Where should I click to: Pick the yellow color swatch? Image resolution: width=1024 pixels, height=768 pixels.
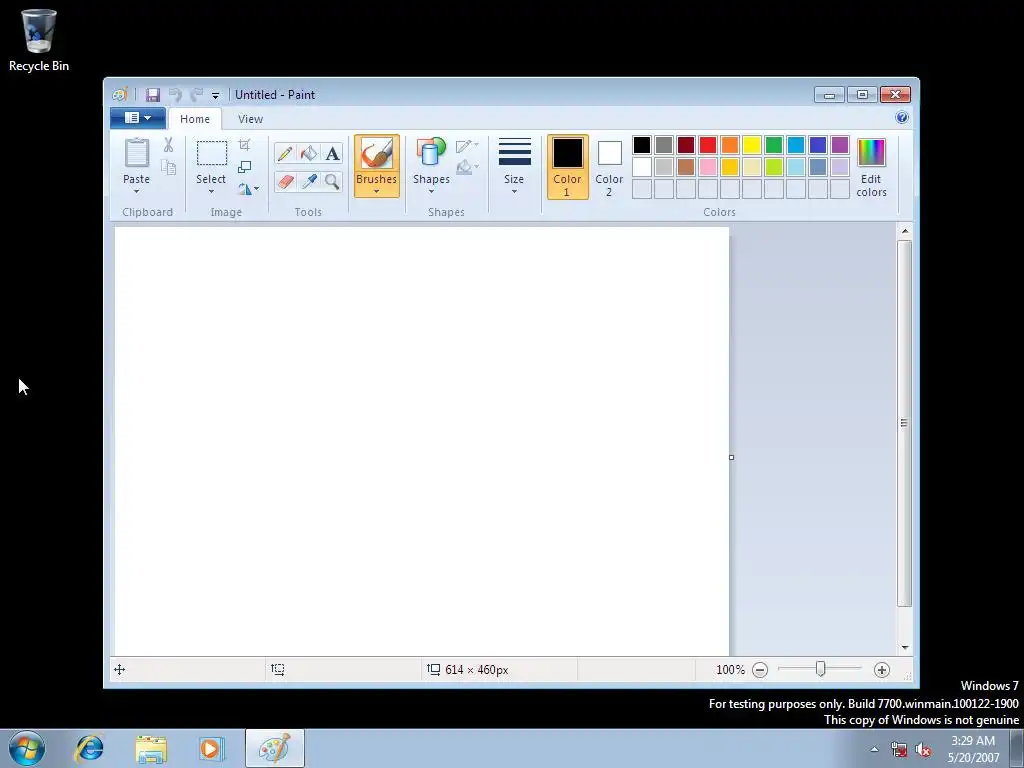pyautogui.click(x=752, y=145)
